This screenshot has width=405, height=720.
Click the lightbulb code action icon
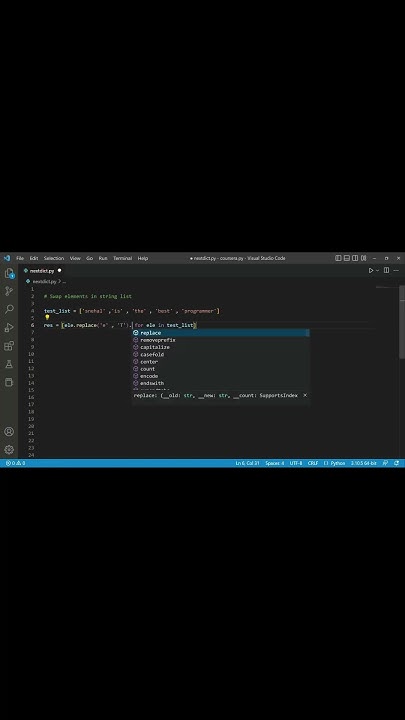47,318
